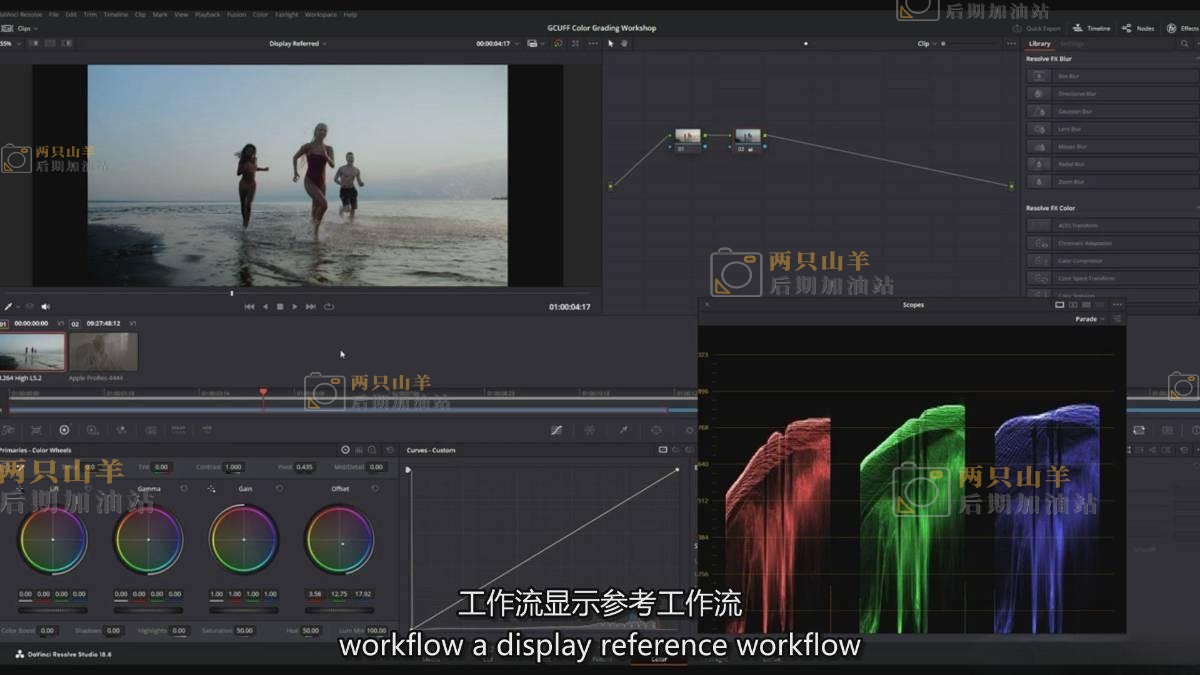The height and width of the screenshot is (675, 1200).
Task: Open the Color Wheels primaries palette icon
Action: 64,430
